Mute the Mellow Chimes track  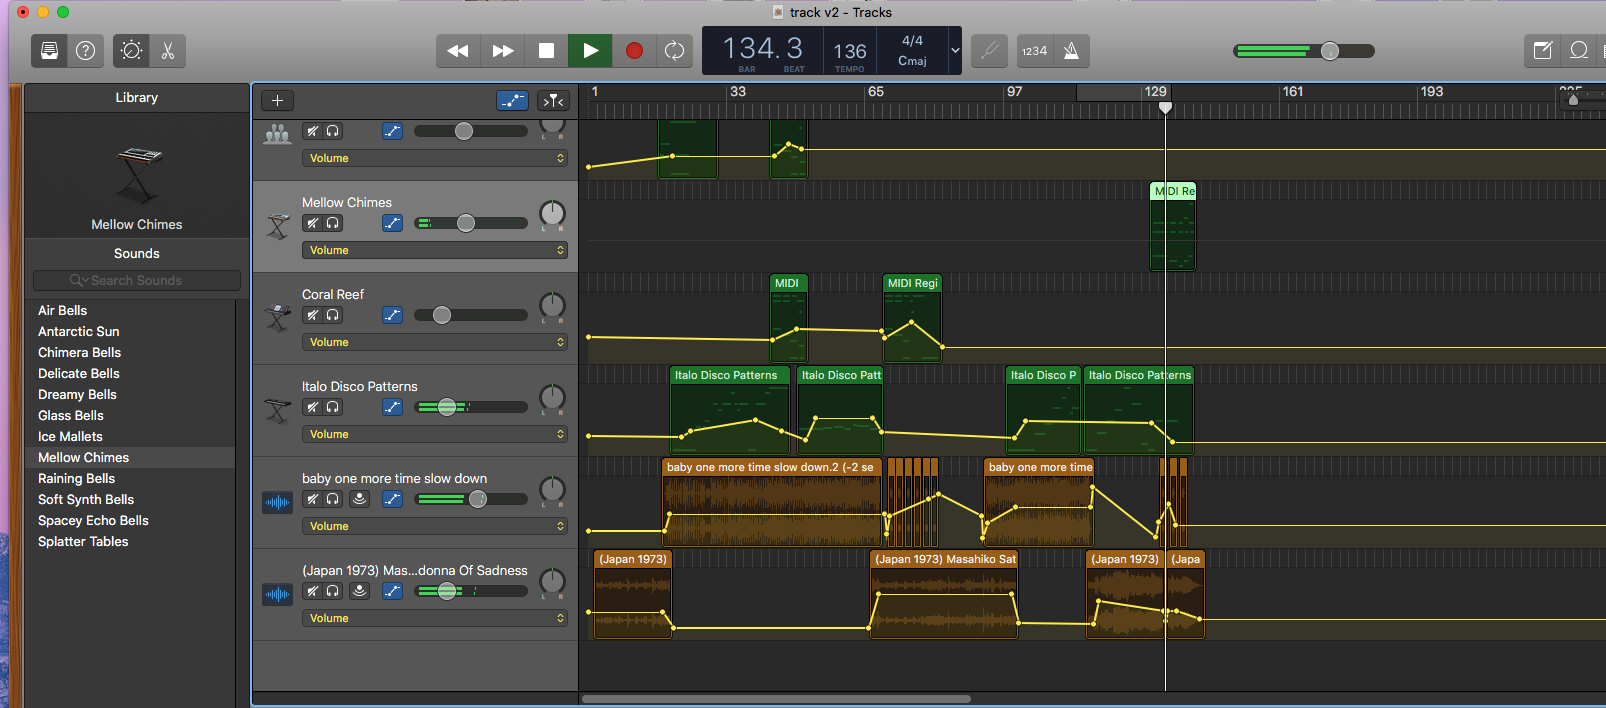pyautogui.click(x=313, y=223)
